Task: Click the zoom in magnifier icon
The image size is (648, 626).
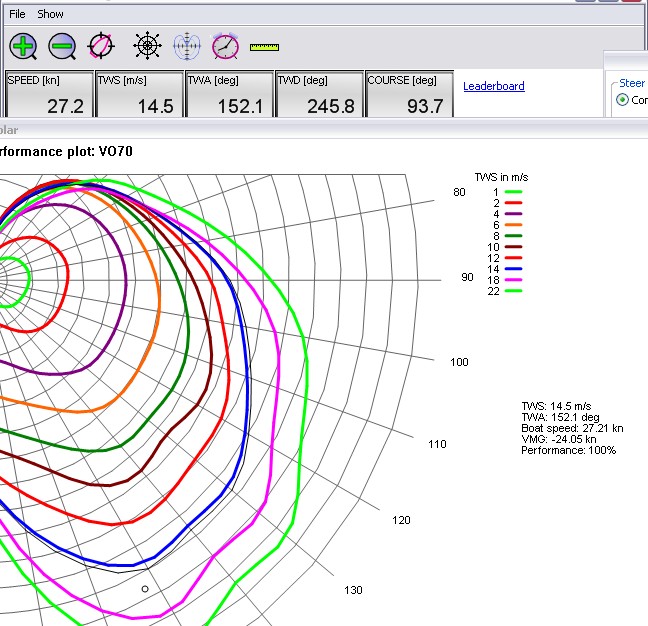Action: click(23, 46)
